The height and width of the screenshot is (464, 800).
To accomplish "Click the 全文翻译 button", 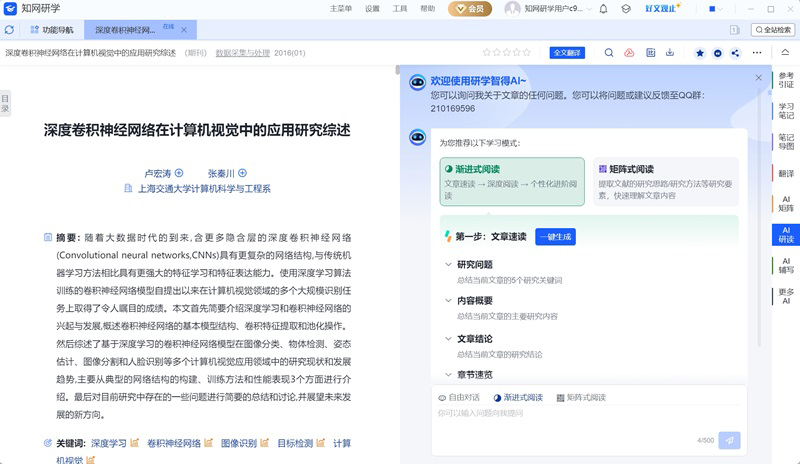I will pyautogui.click(x=567, y=53).
